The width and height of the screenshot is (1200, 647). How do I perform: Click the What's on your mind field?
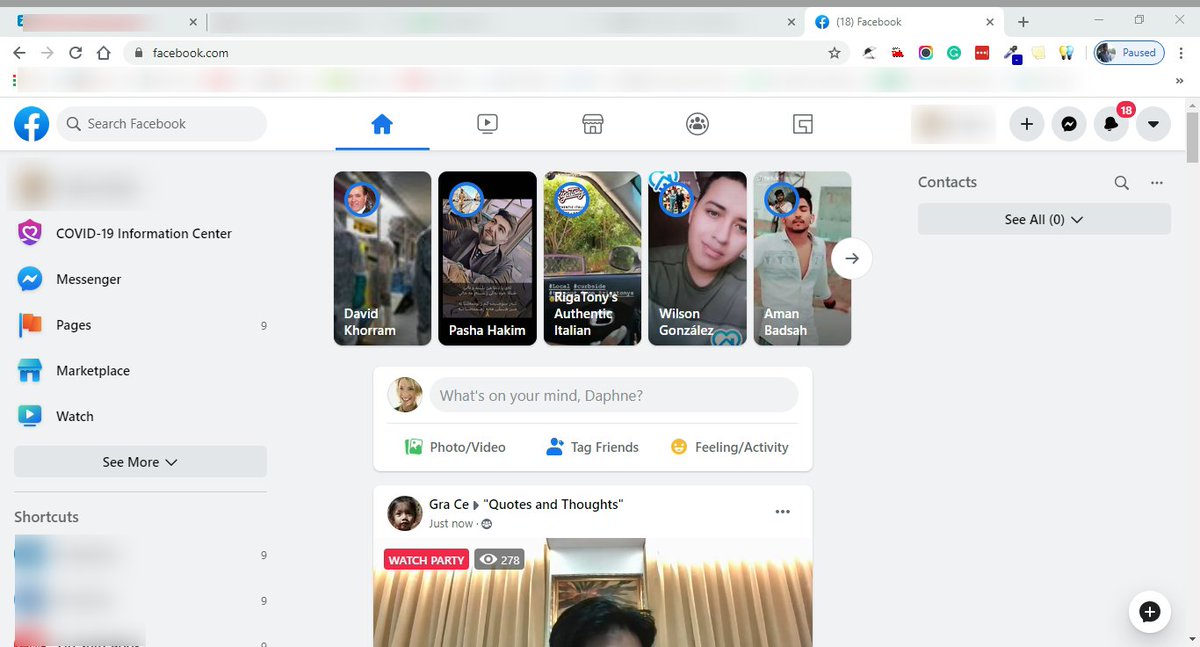tap(614, 395)
